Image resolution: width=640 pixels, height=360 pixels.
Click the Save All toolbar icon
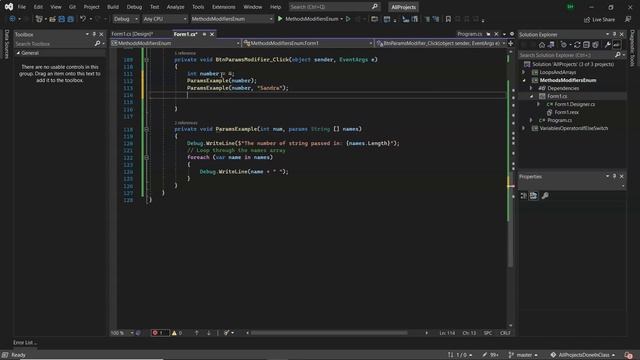coord(70,19)
